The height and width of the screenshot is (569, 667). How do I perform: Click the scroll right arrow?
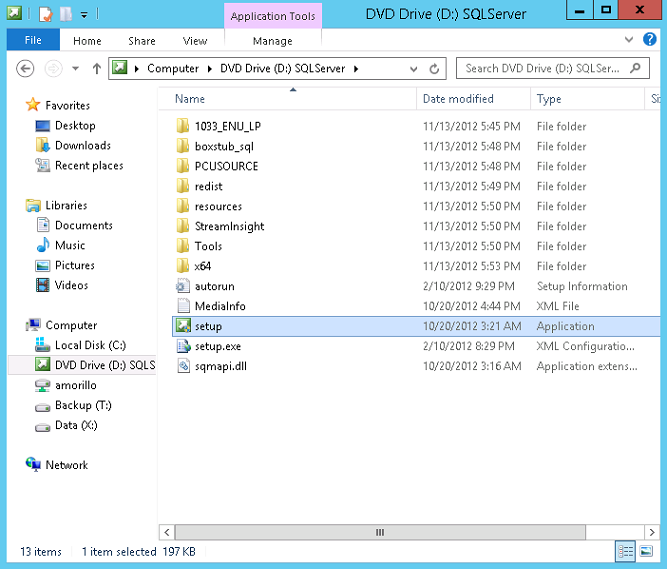click(652, 532)
